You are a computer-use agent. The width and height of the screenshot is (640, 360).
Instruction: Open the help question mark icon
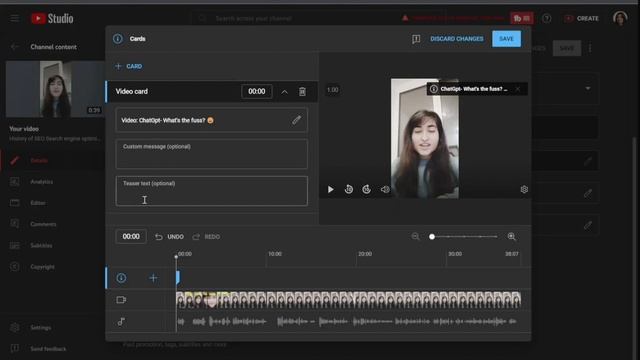[547, 18]
